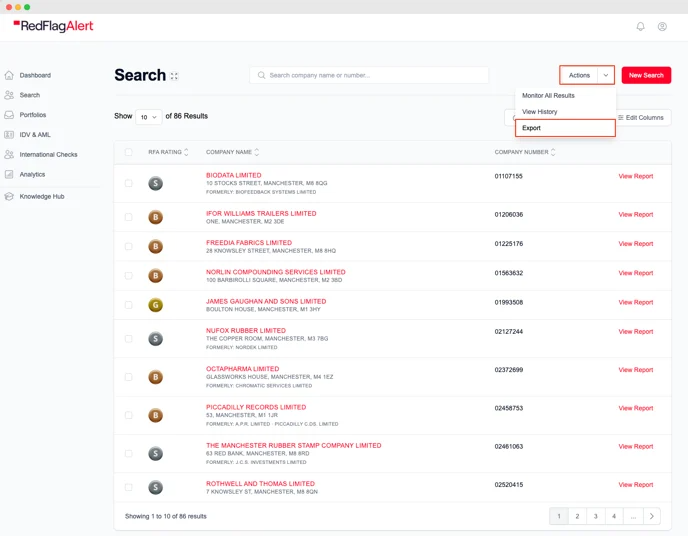Open the Piccadilly Records Limited company link

point(256,407)
